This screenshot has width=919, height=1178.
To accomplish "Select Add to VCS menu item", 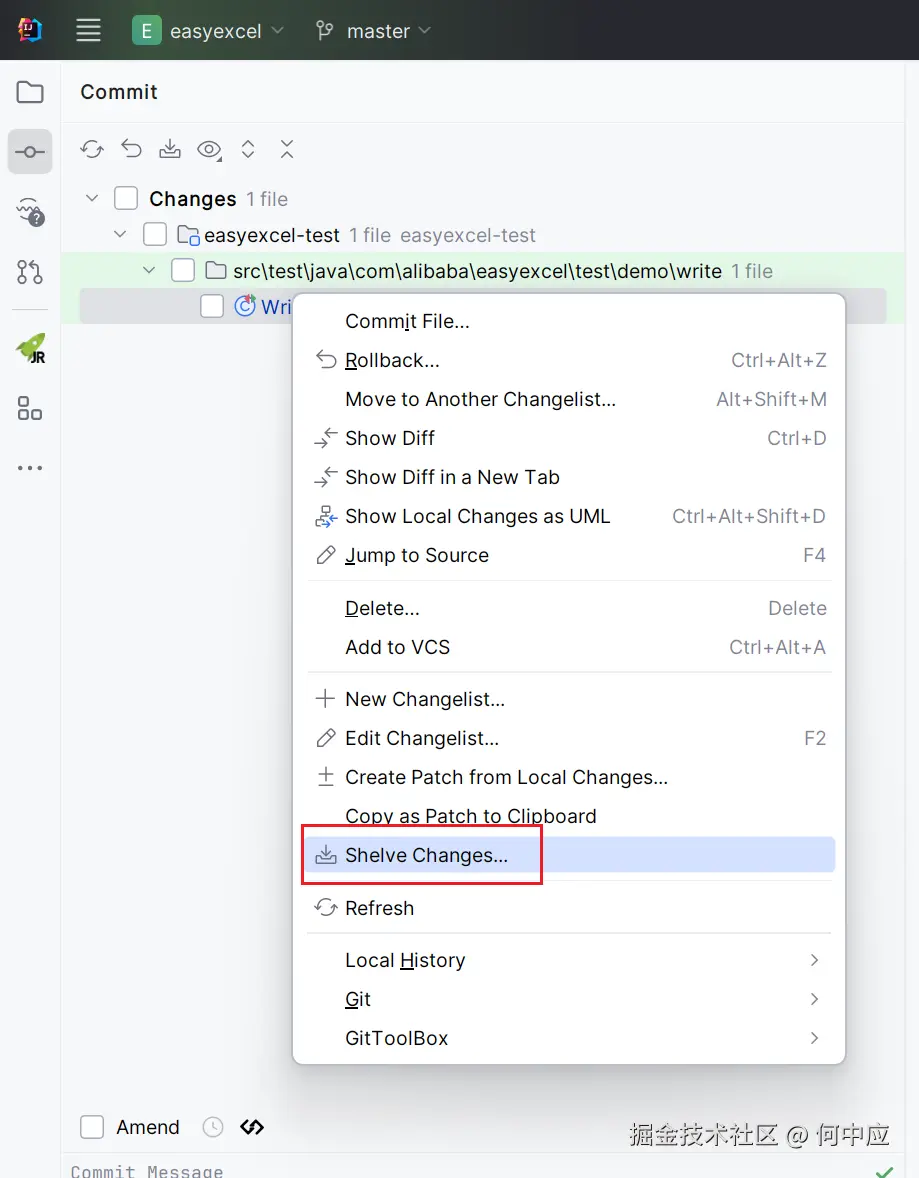I will pos(570,648).
